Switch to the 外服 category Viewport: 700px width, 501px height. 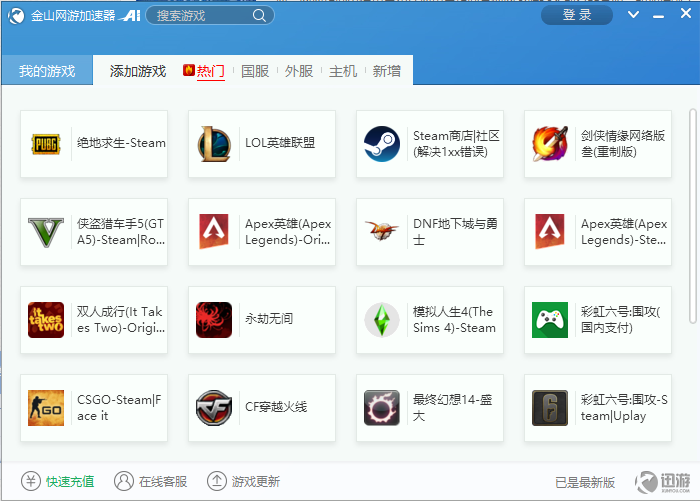[299, 71]
